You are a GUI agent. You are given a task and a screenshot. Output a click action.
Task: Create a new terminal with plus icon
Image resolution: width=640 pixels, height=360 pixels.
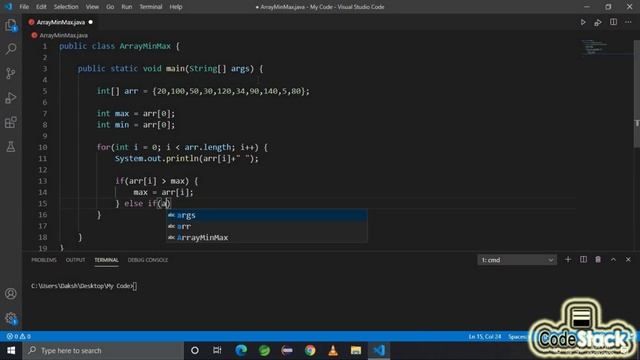pyautogui.click(x=568, y=260)
